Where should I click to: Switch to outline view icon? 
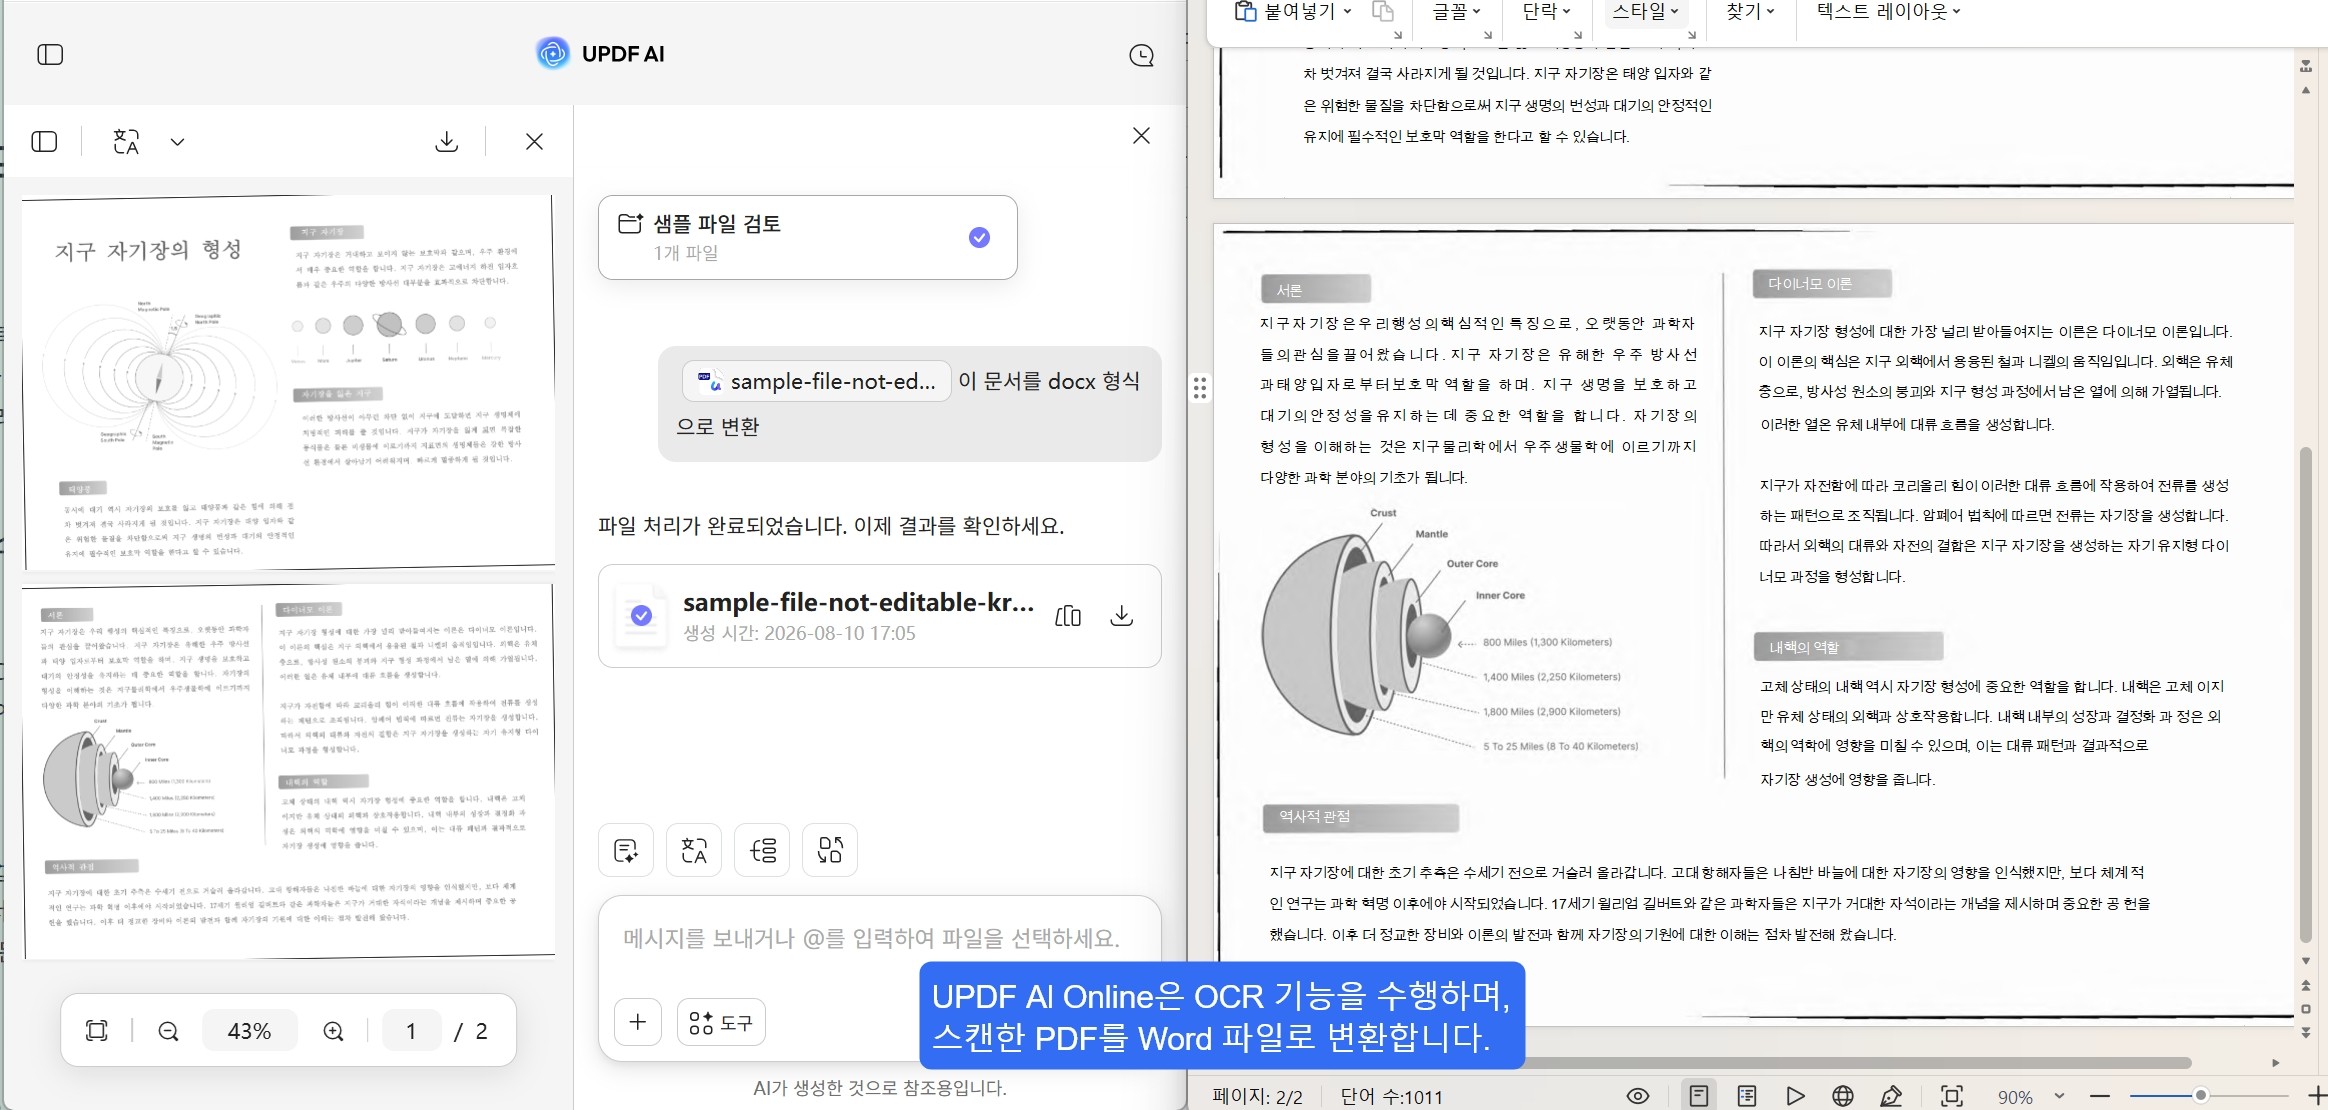point(1747,1096)
